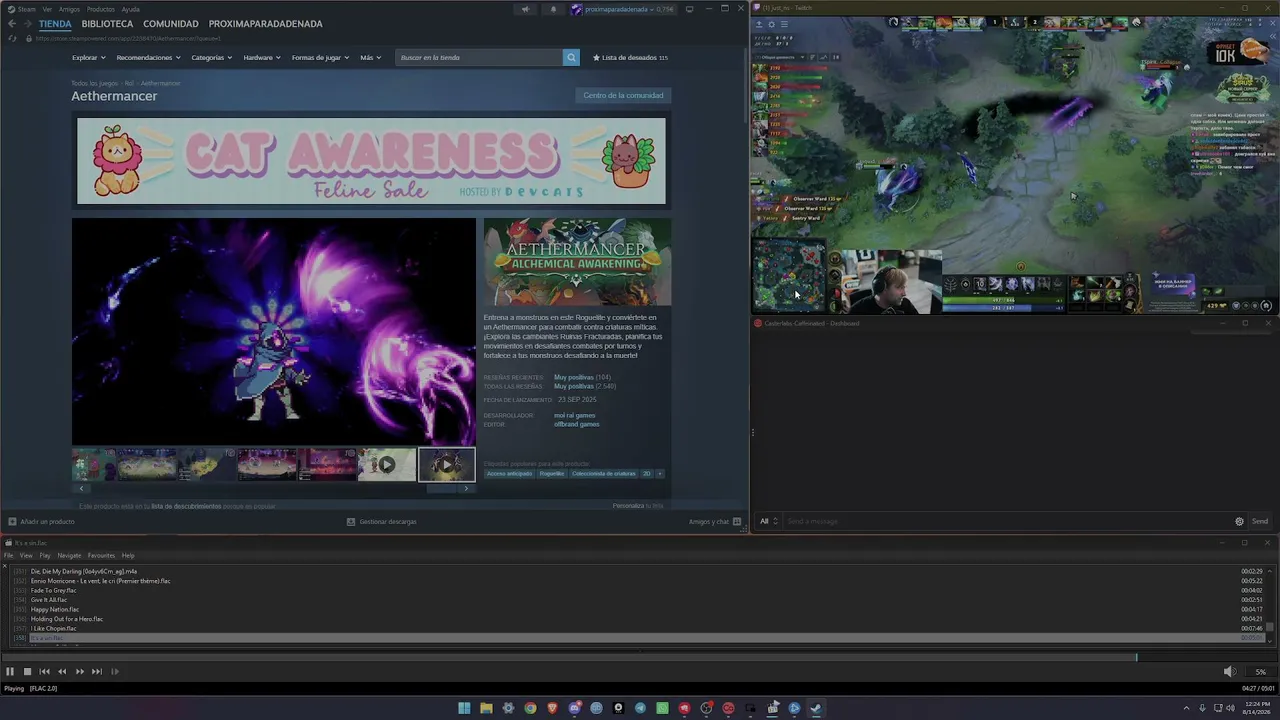Screen dimensions: 1280x720
Task: Click the music player seek bar
Action: [x=640, y=657]
